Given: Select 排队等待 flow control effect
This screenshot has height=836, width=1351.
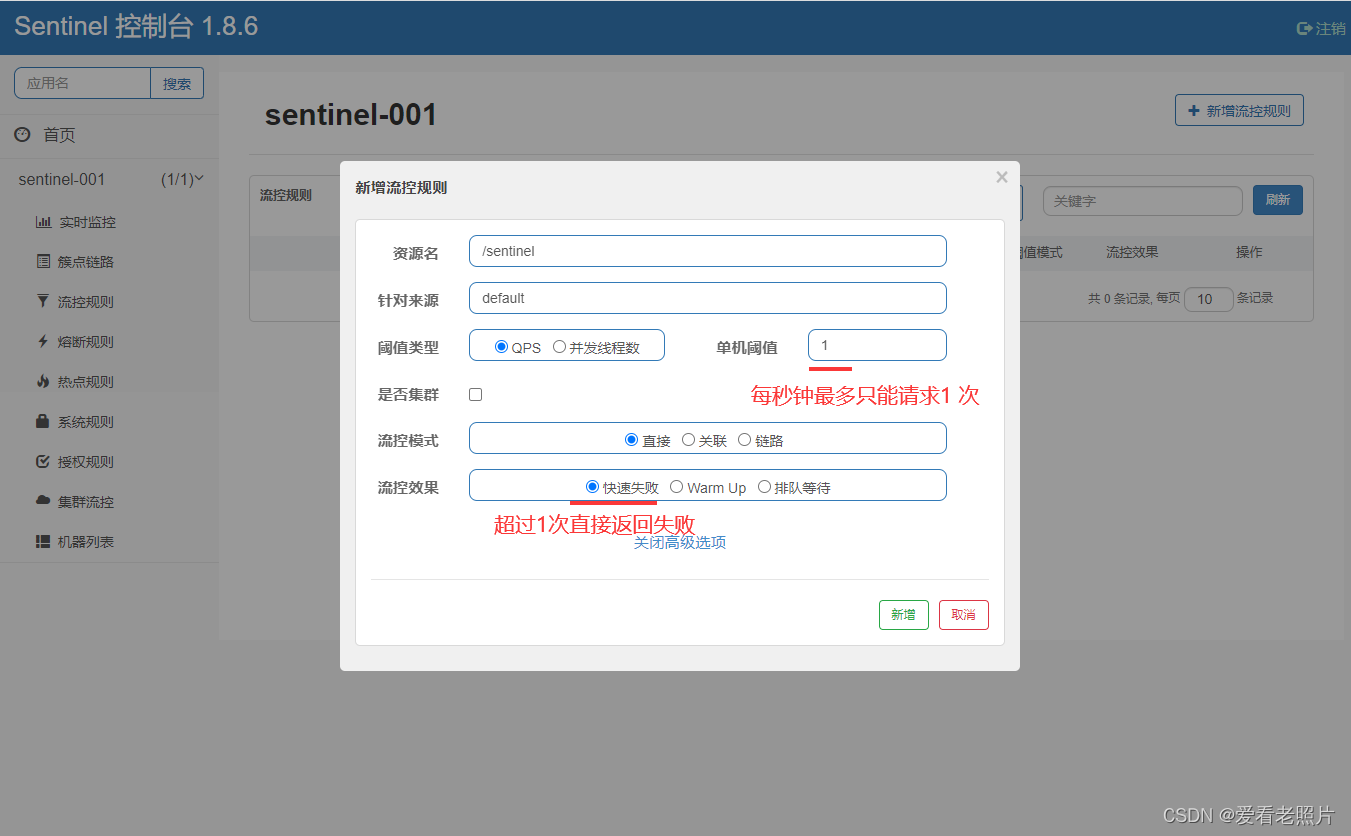Looking at the screenshot, I should 765,487.
